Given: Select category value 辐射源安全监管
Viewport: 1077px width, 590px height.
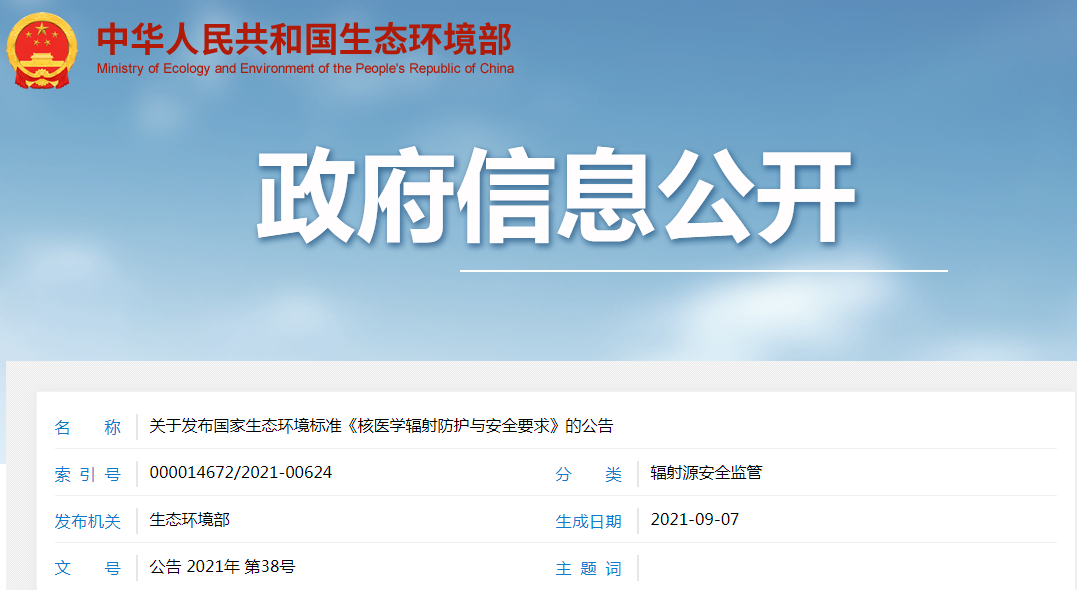Looking at the screenshot, I should tap(706, 473).
